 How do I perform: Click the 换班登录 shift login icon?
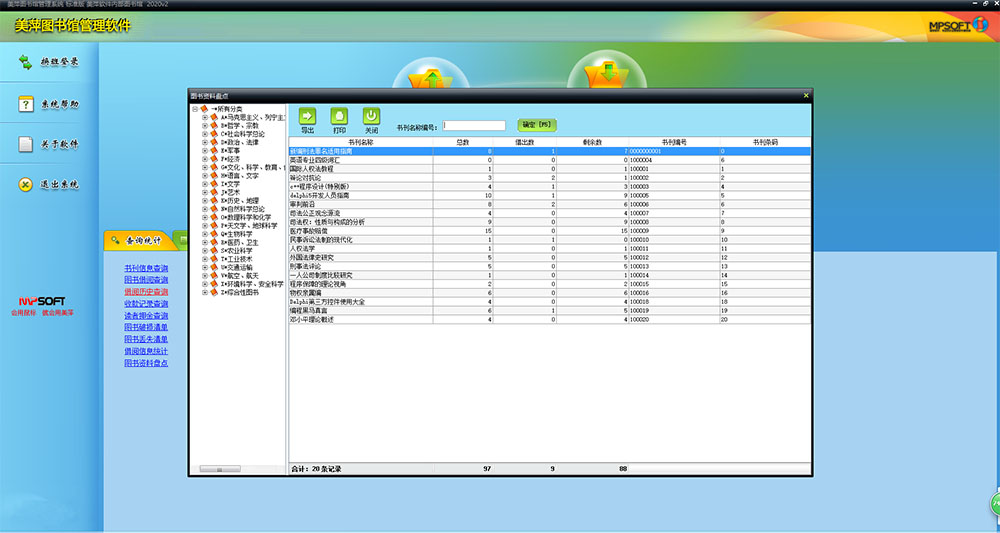click(x=26, y=63)
